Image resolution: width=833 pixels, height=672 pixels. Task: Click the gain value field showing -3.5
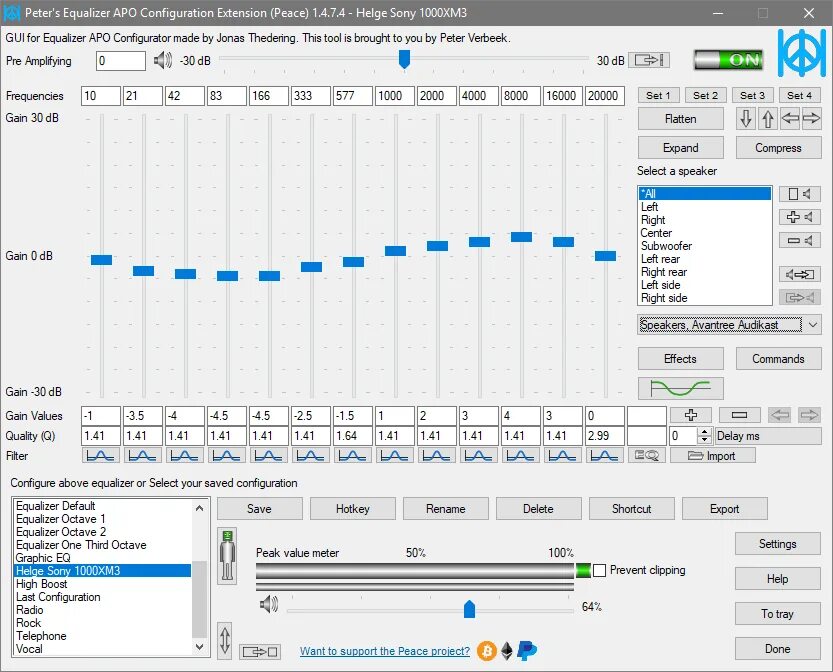coord(142,415)
